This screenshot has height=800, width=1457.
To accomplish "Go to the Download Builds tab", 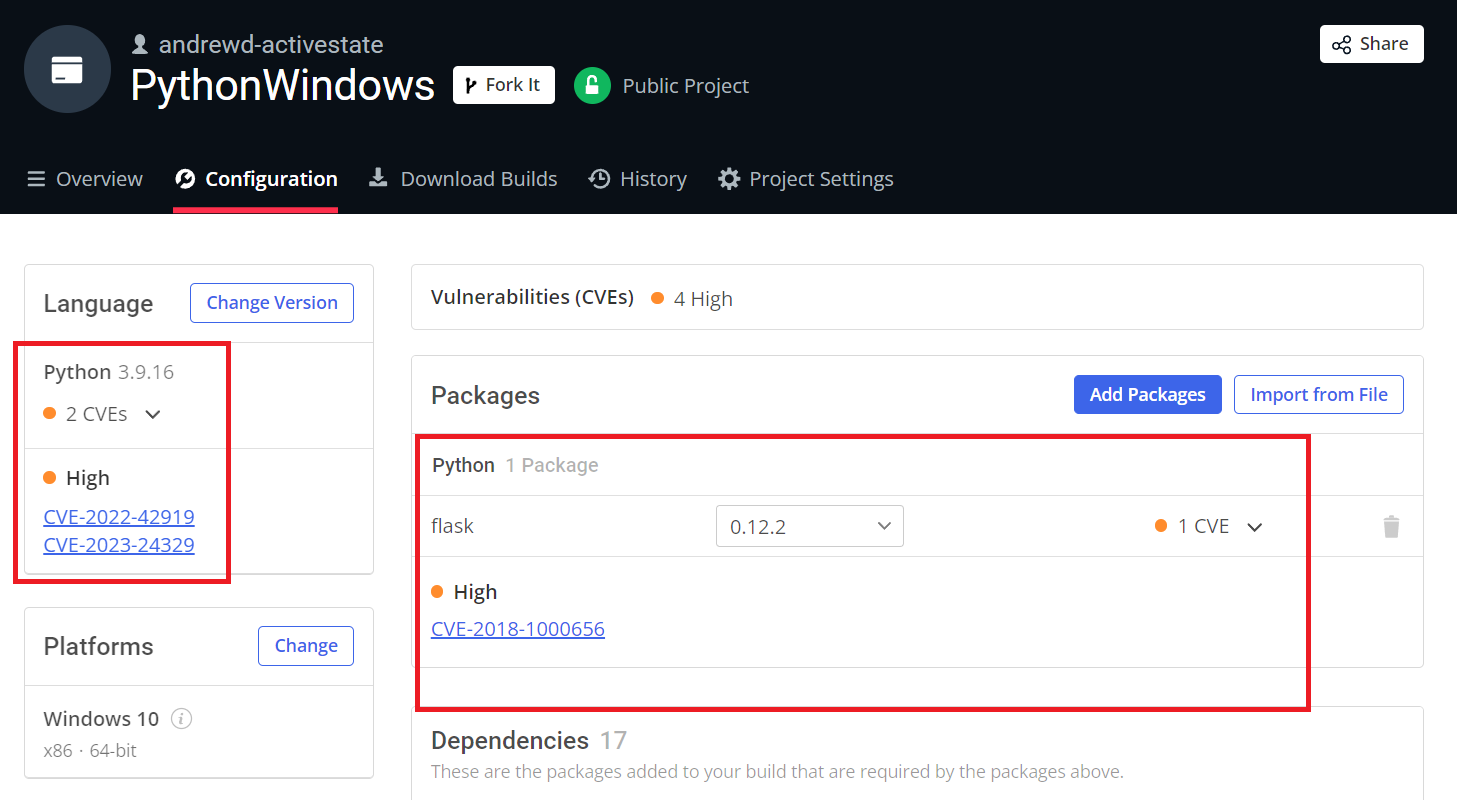I will 463,179.
